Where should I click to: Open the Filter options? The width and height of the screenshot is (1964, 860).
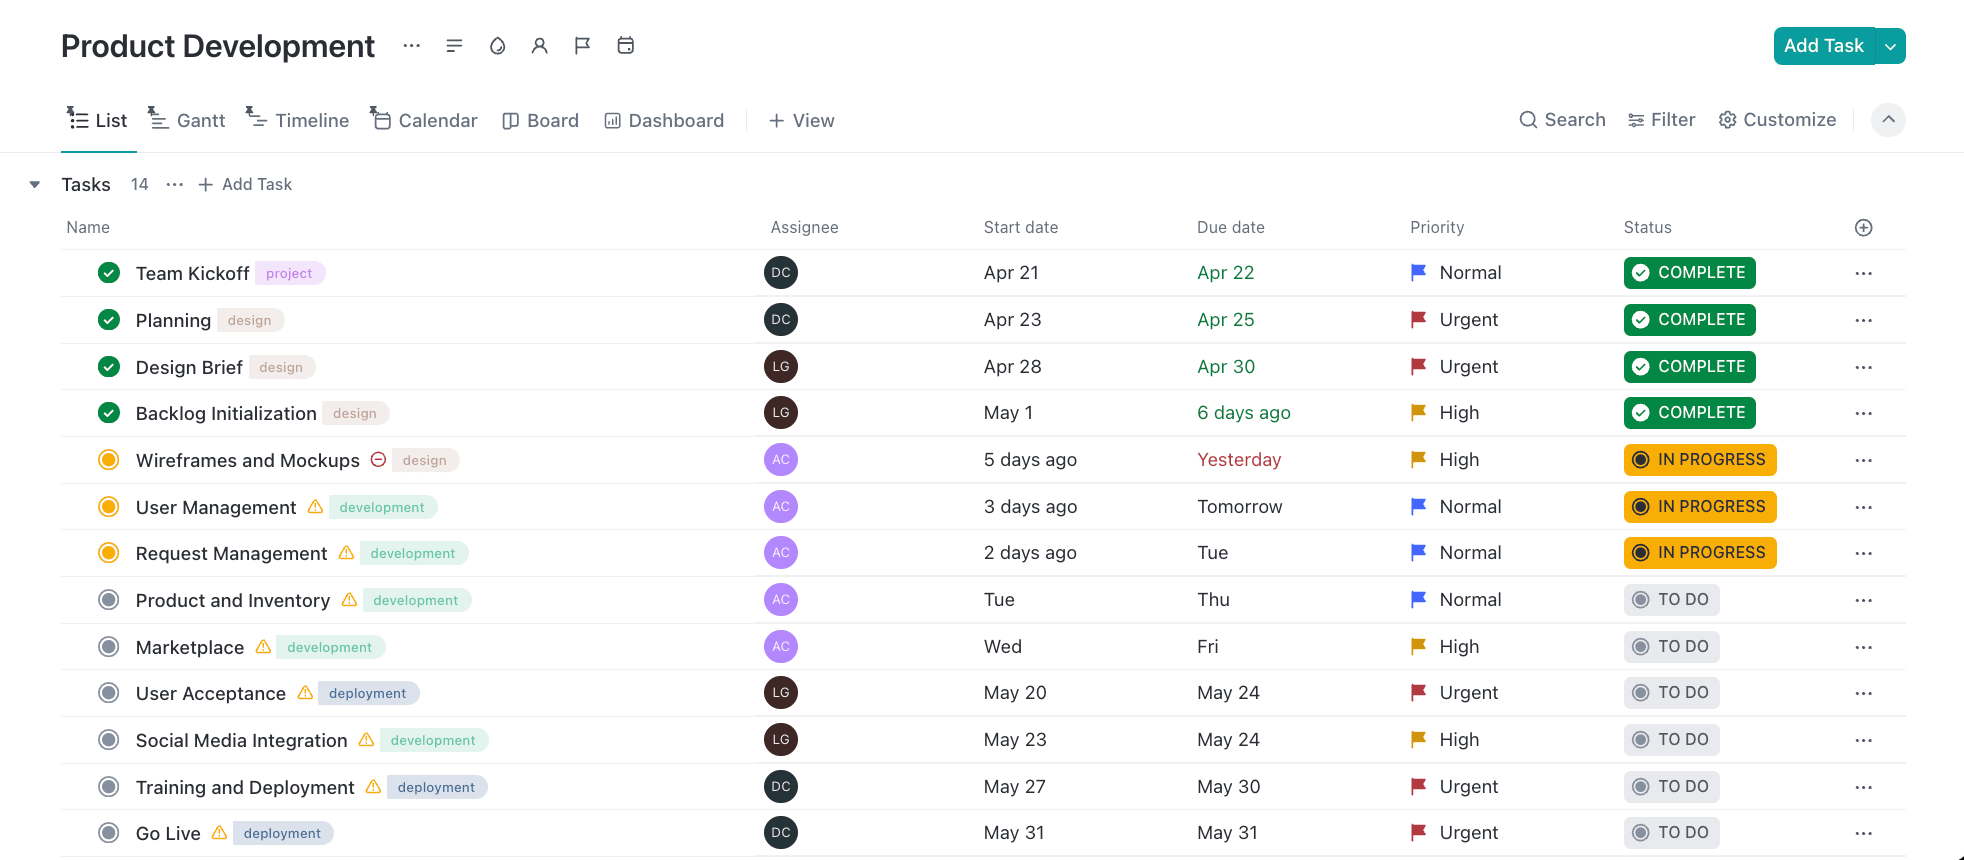tap(1661, 120)
